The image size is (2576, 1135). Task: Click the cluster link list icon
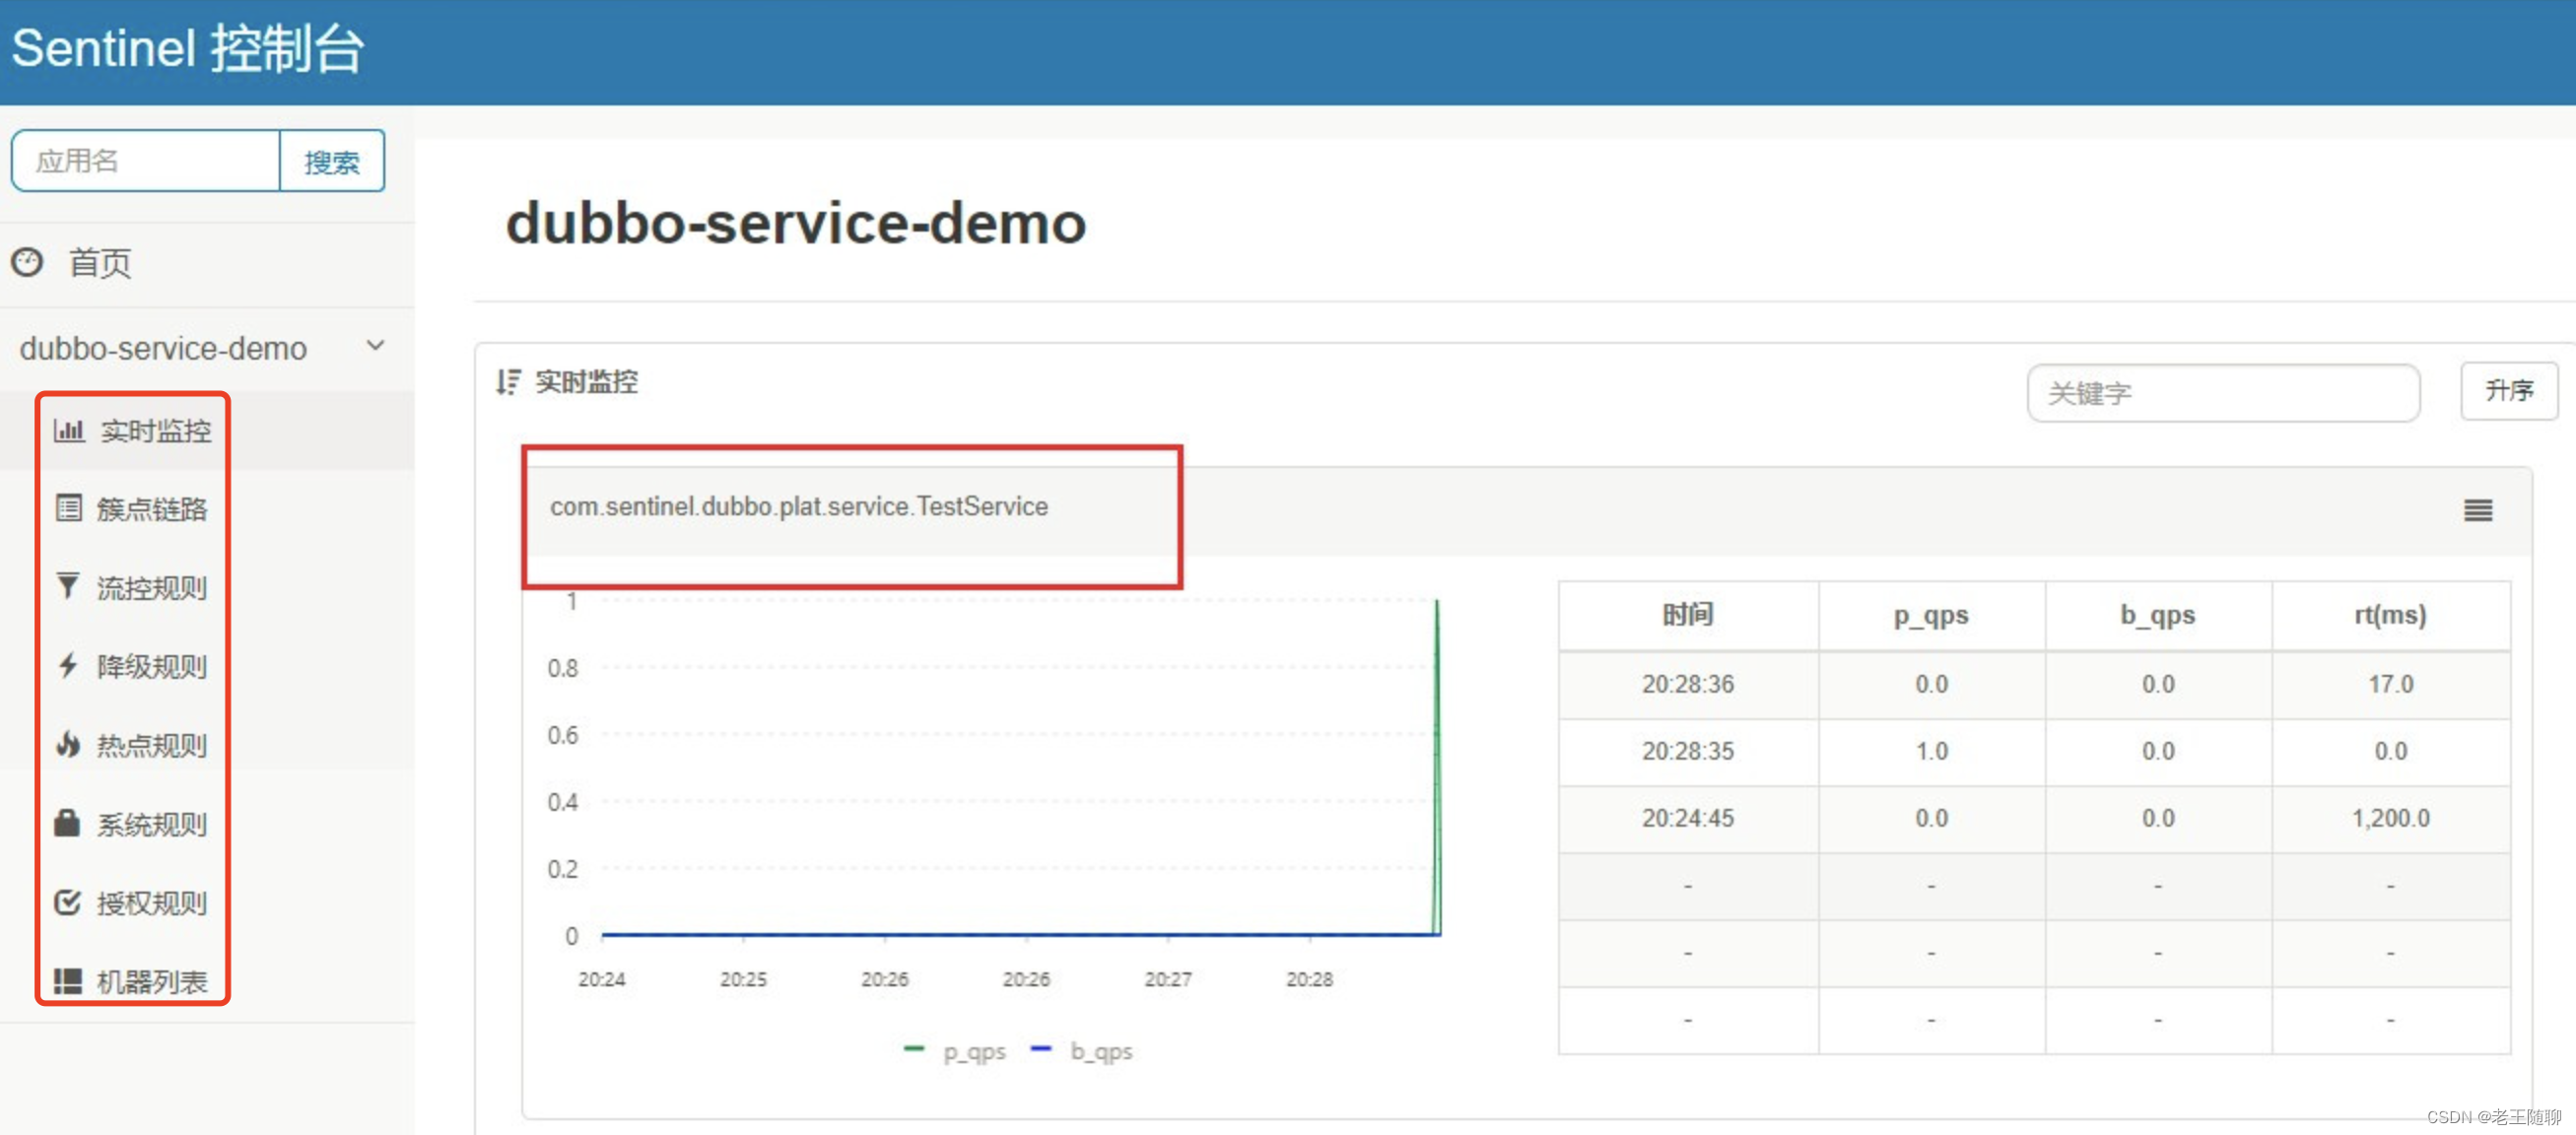pos(68,508)
